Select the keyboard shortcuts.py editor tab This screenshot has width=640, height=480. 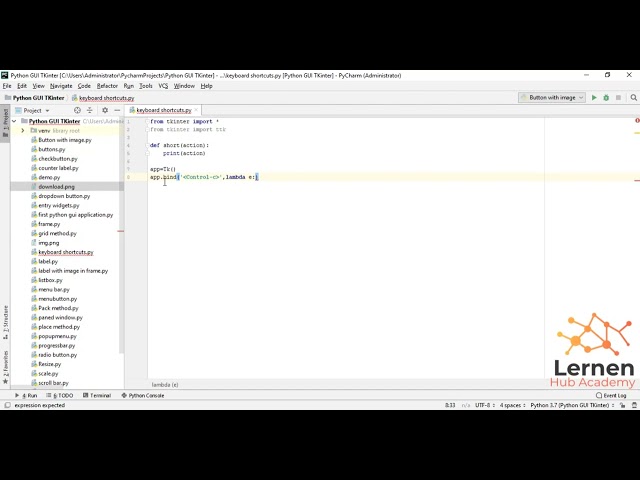(163, 110)
